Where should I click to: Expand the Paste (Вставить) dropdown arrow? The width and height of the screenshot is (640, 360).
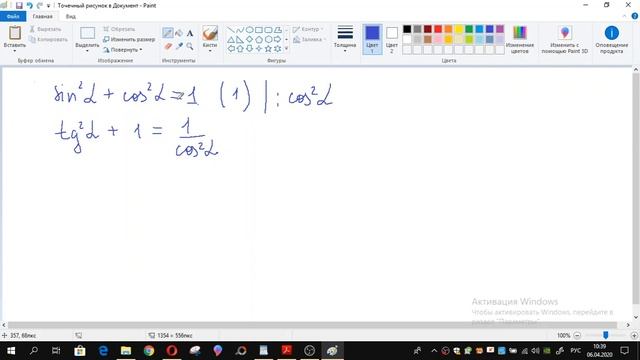pos(15,51)
